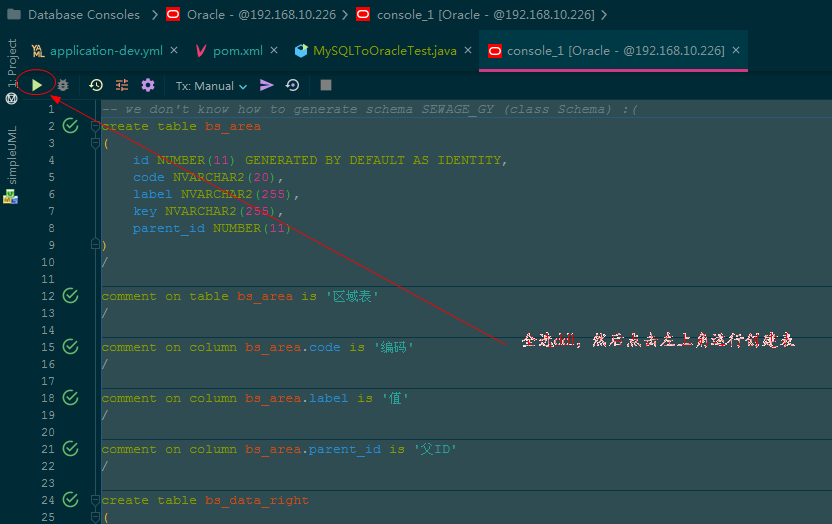Click the label NVARCHAR2(255) column line
The width and height of the screenshot is (832, 524).
click(215, 194)
